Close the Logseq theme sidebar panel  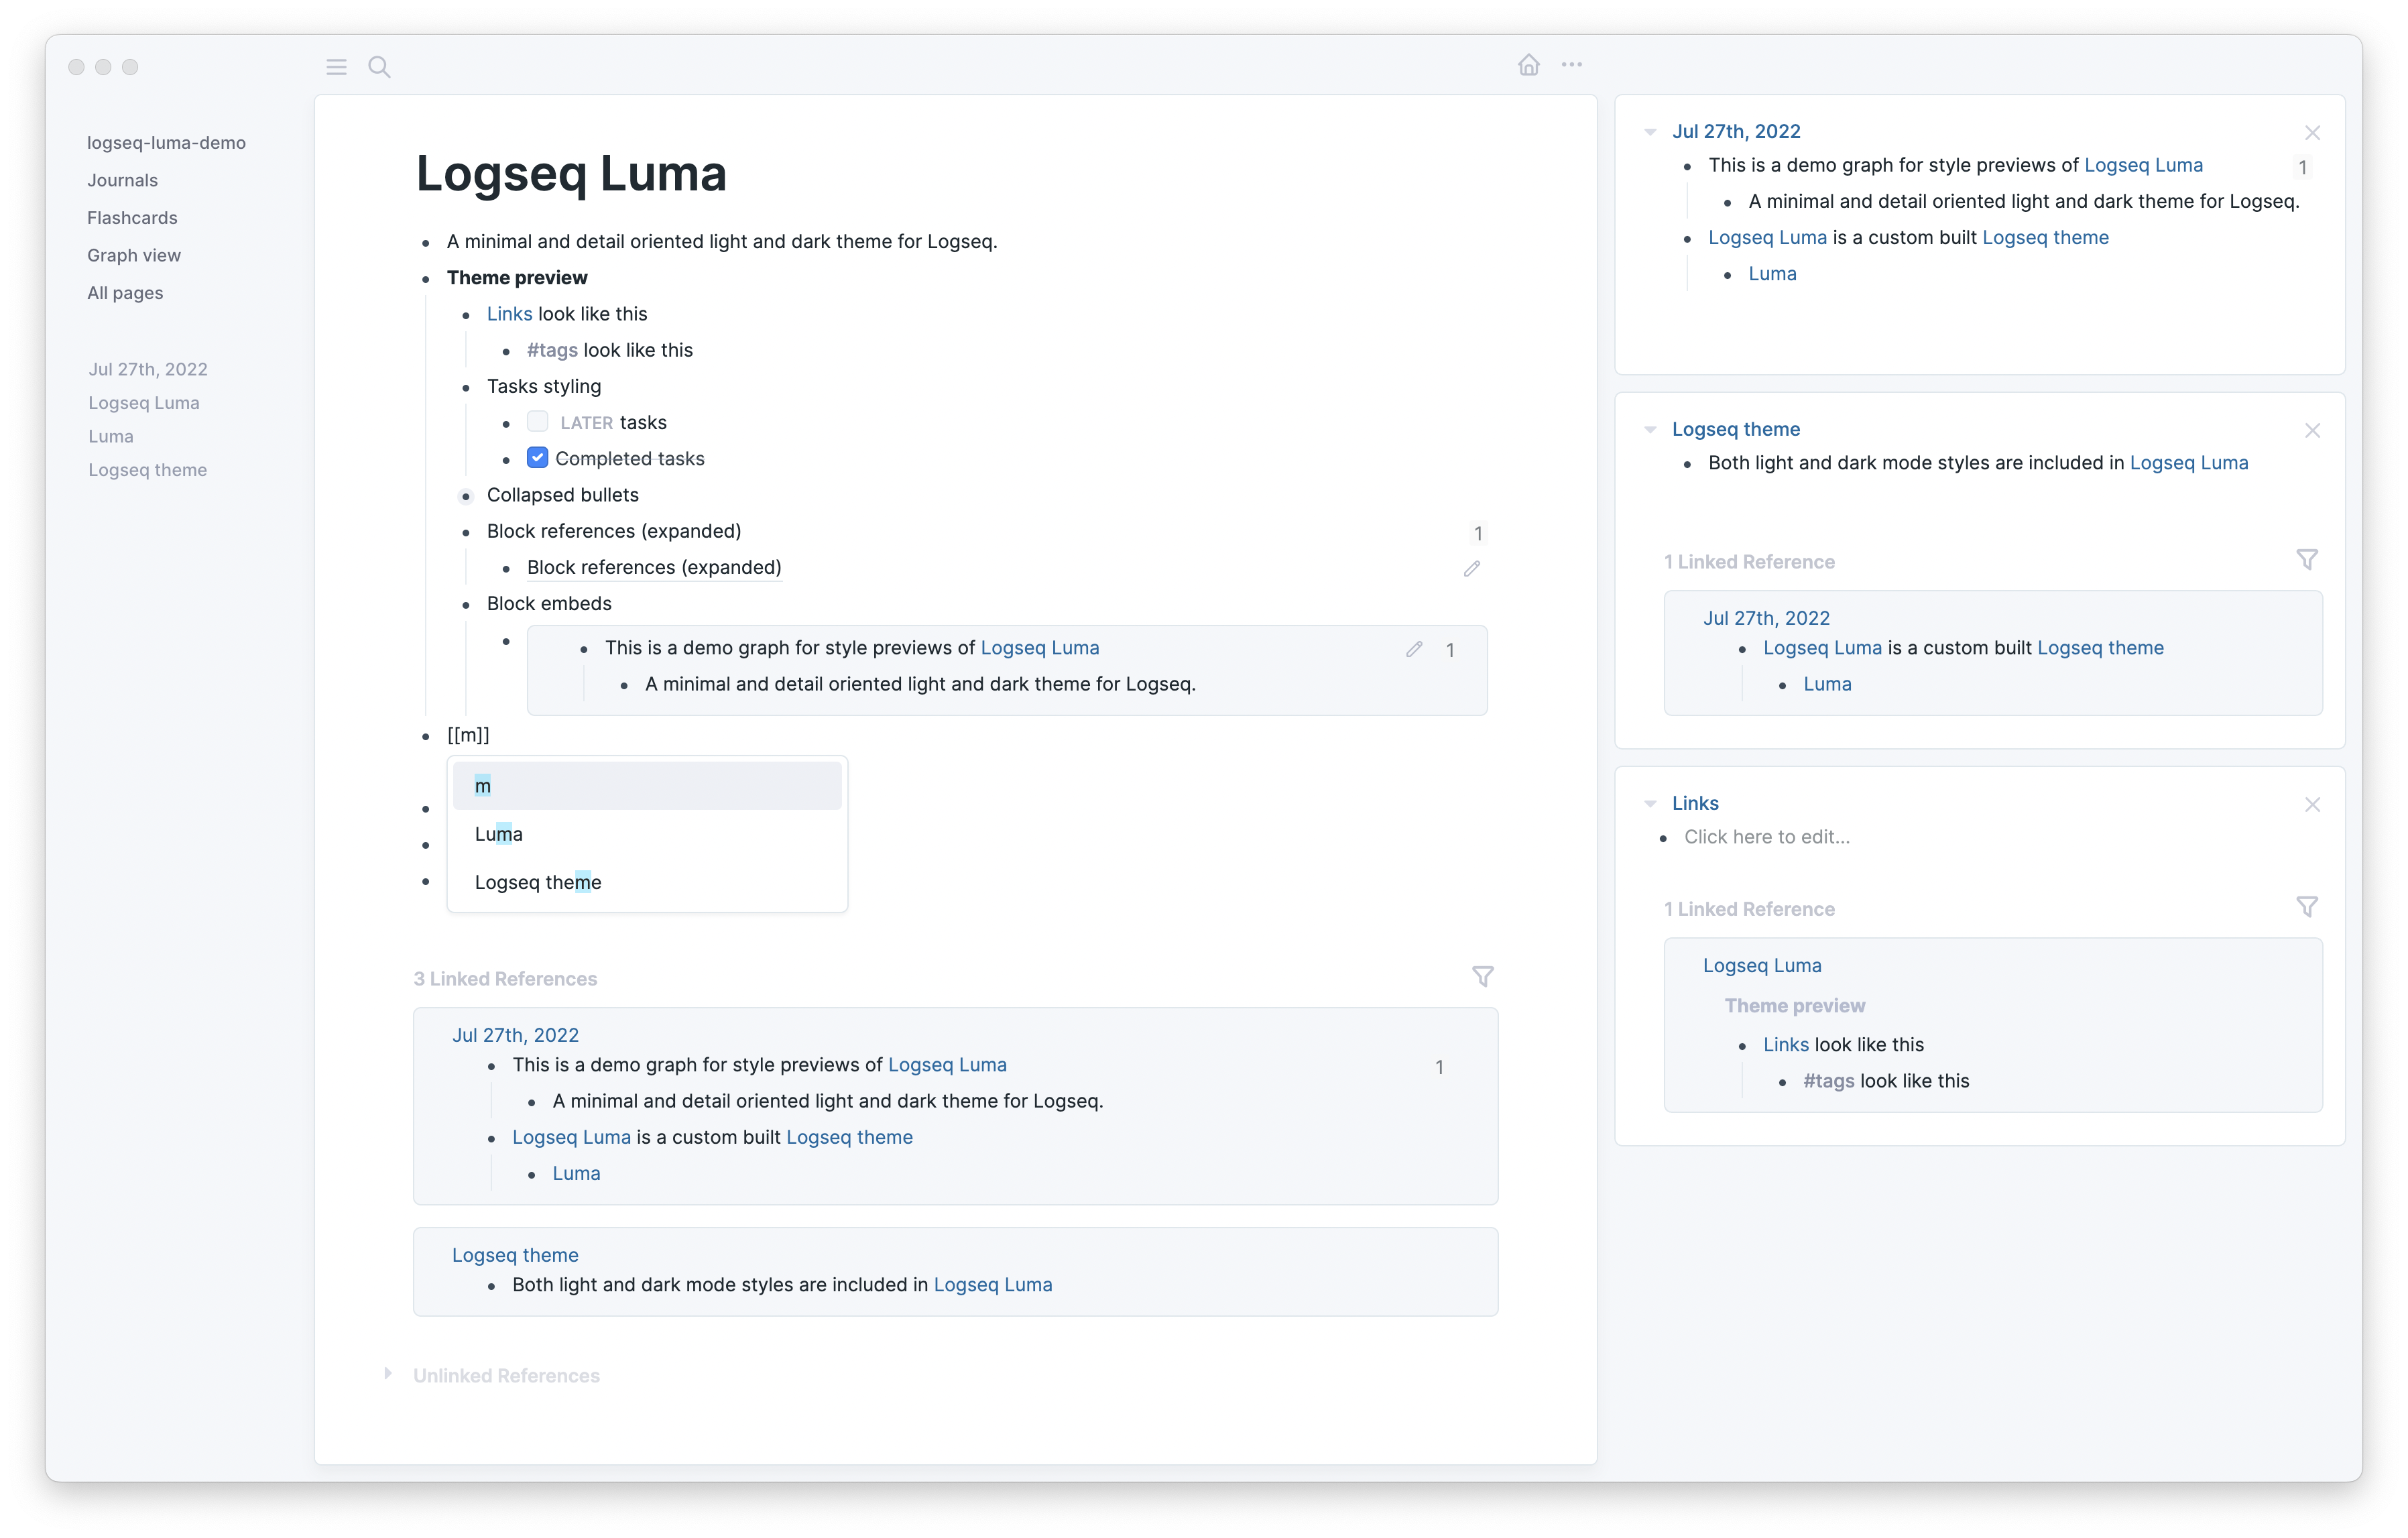[x=2312, y=431]
